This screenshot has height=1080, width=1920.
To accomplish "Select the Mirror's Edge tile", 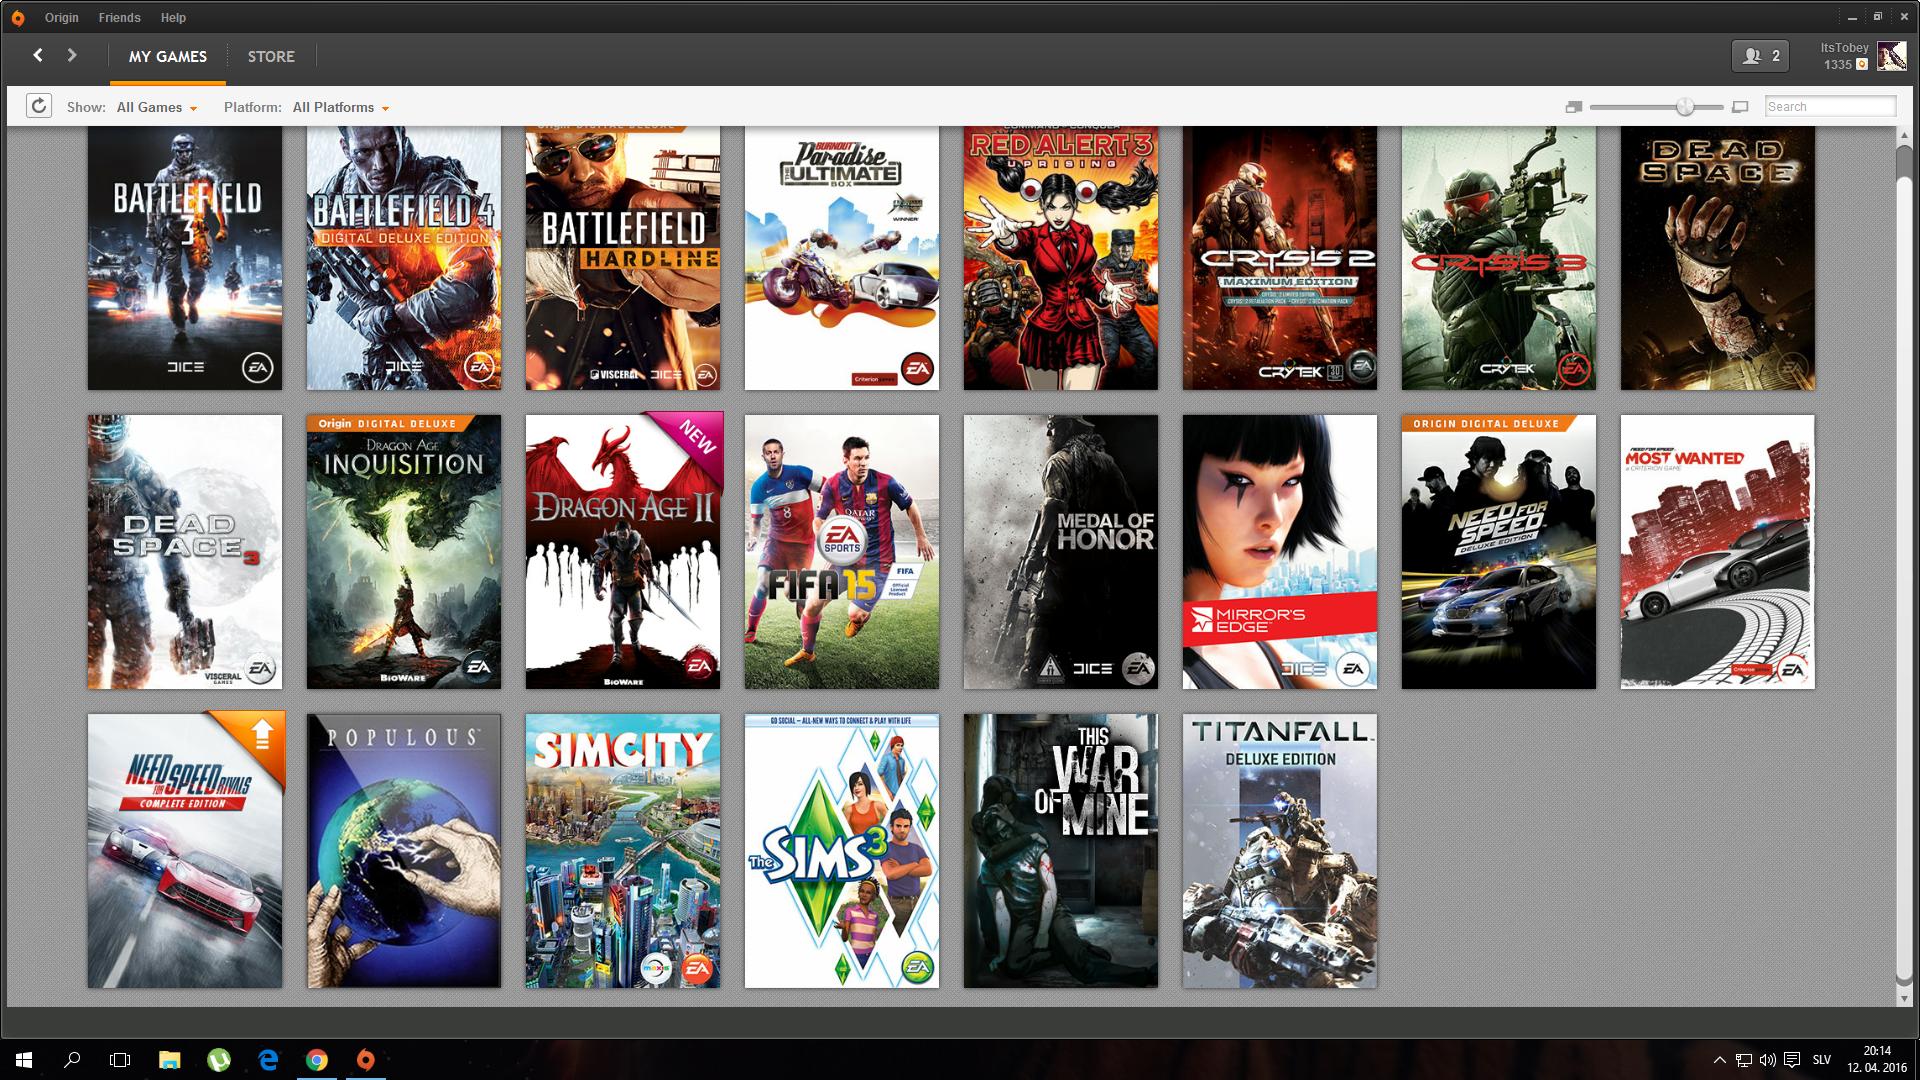I will pyautogui.click(x=1280, y=552).
